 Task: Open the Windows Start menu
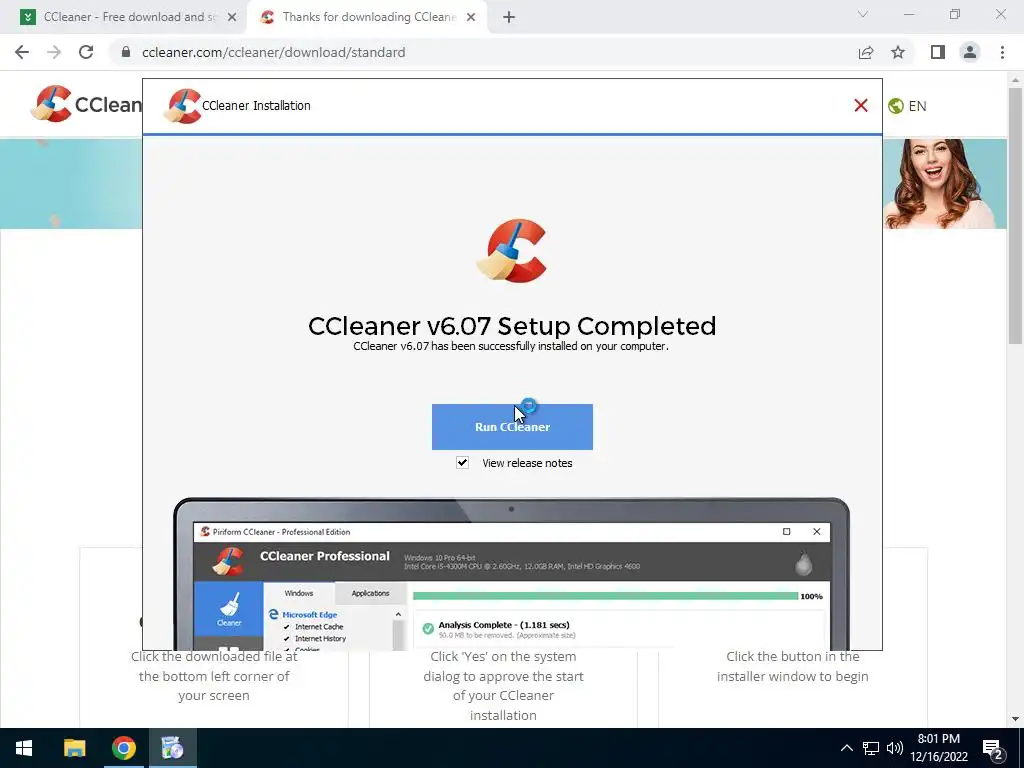point(24,748)
